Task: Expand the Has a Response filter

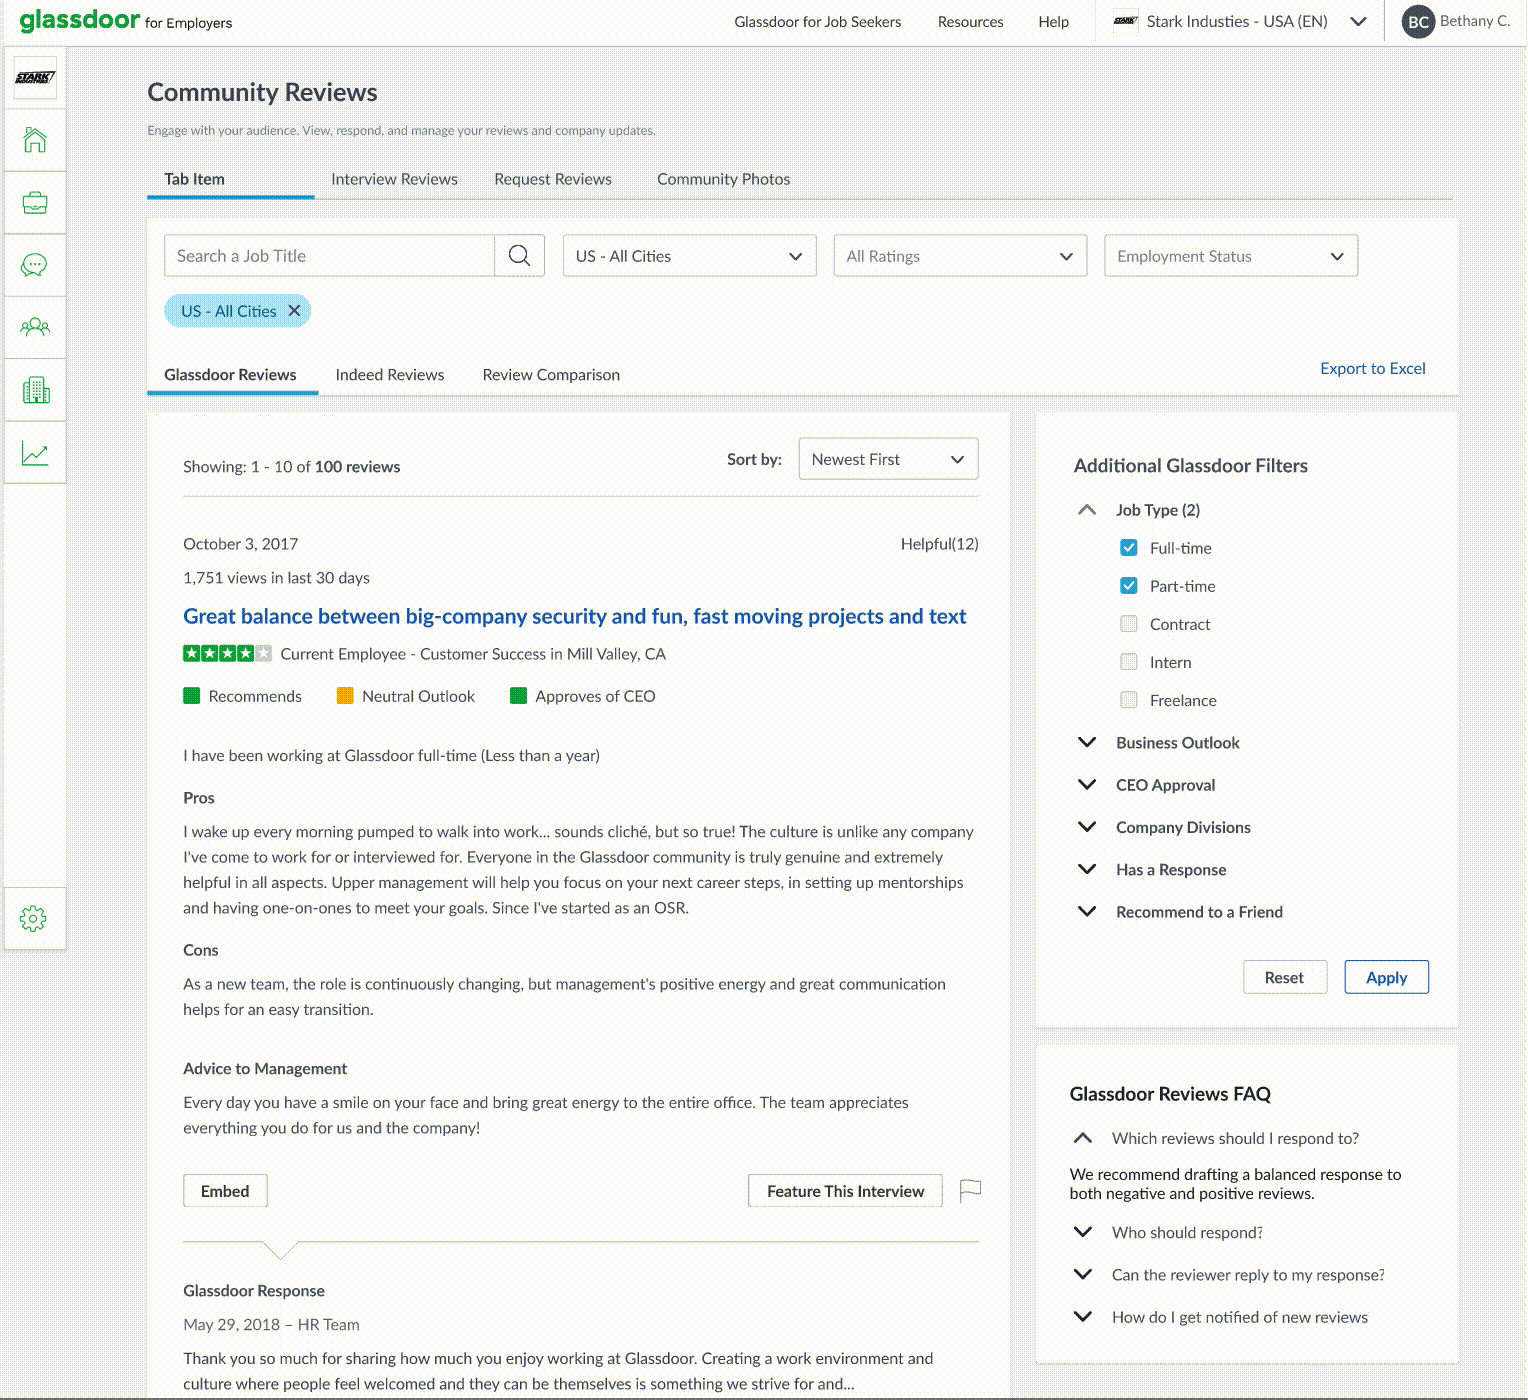Action: [x=1087, y=870]
